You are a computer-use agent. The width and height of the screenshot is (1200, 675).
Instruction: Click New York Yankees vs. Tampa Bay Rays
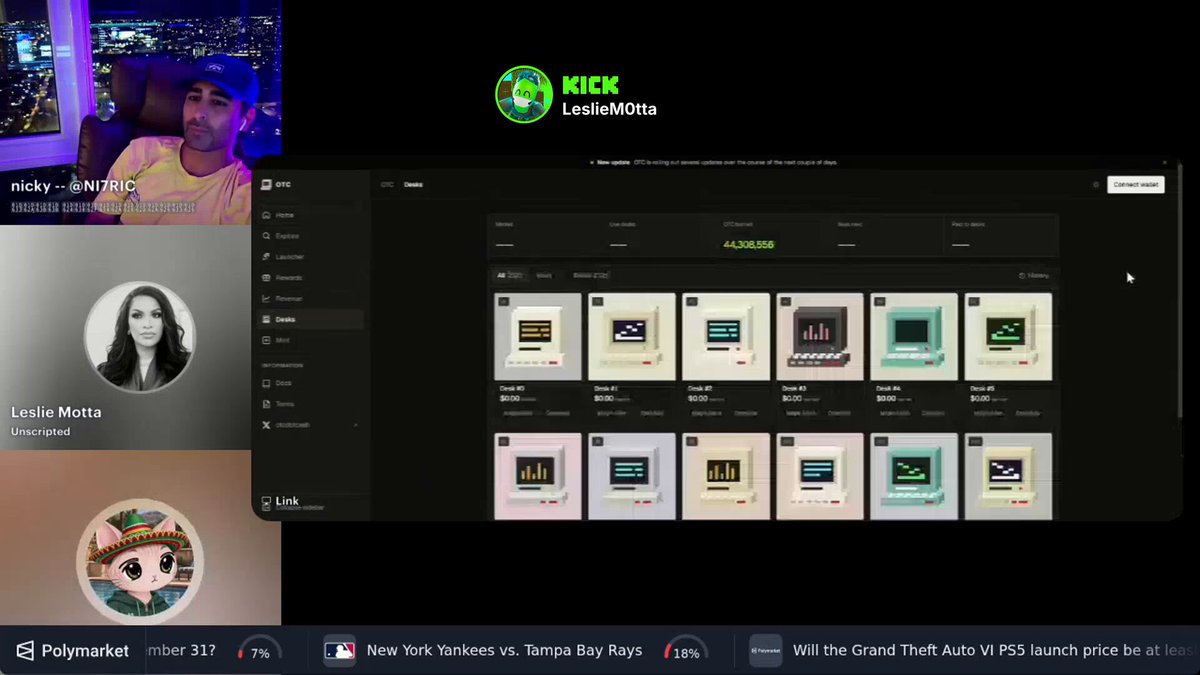point(504,651)
